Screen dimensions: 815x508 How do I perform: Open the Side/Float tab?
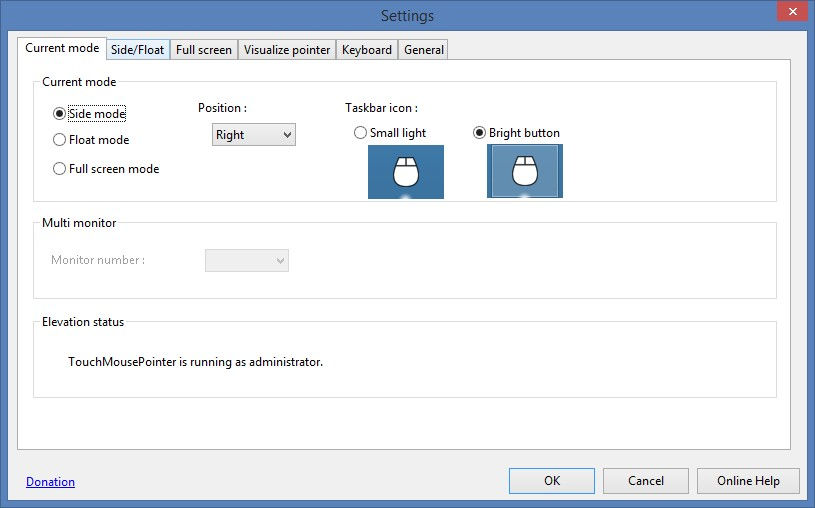point(138,50)
